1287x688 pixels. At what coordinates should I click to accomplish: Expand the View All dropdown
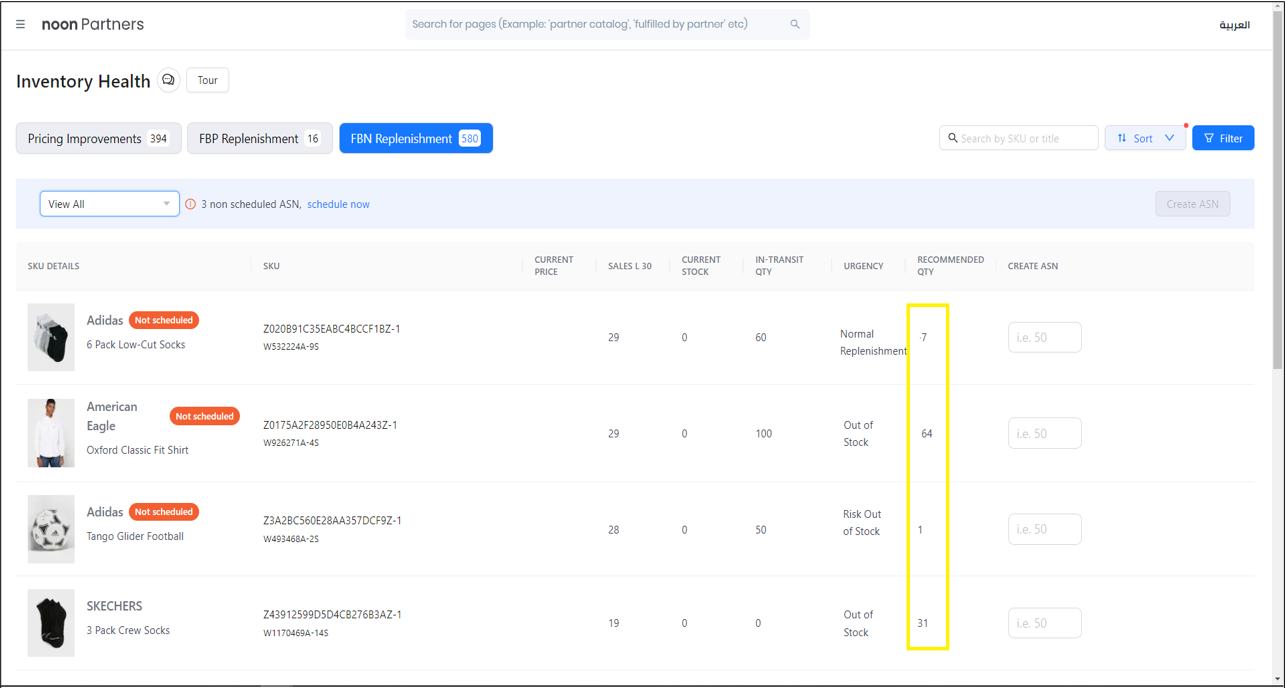pos(109,204)
